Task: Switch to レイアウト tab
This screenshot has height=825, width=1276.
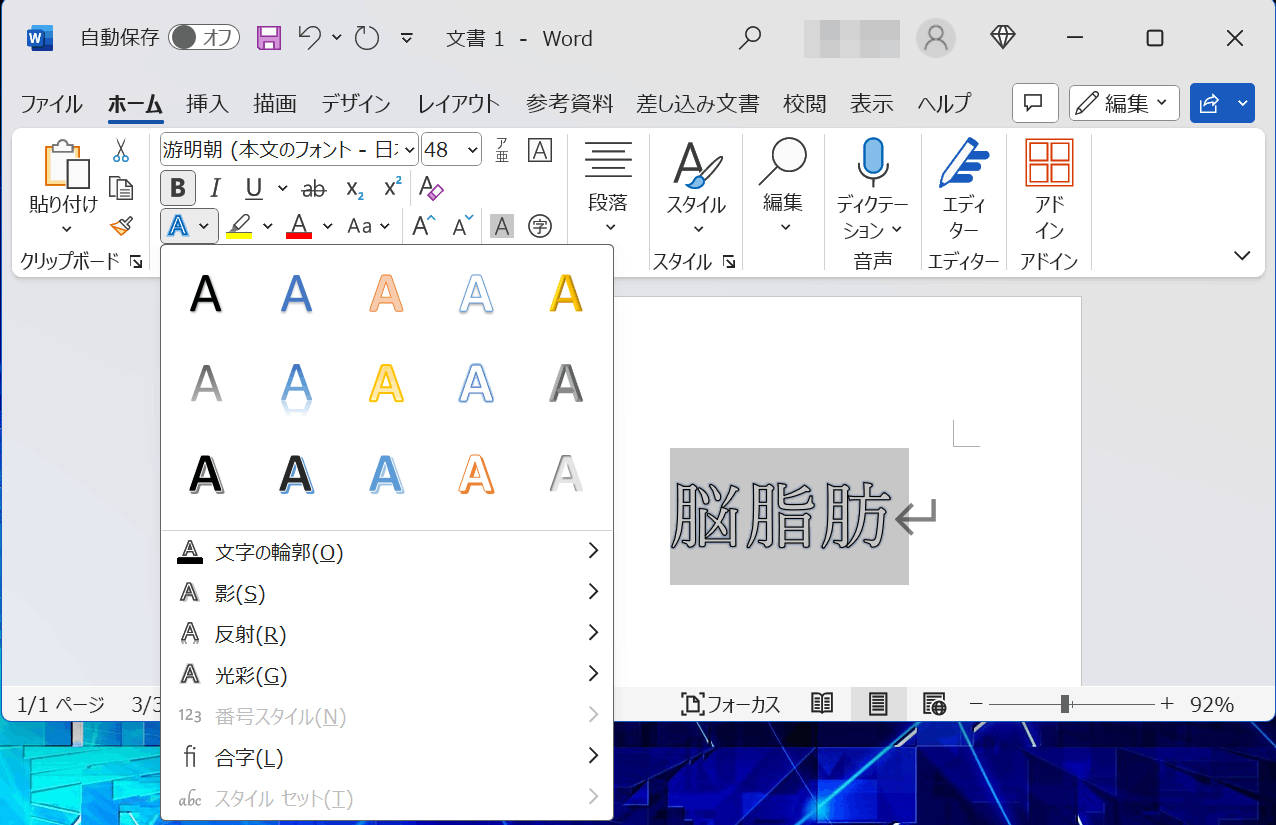Action: coord(458,104)
